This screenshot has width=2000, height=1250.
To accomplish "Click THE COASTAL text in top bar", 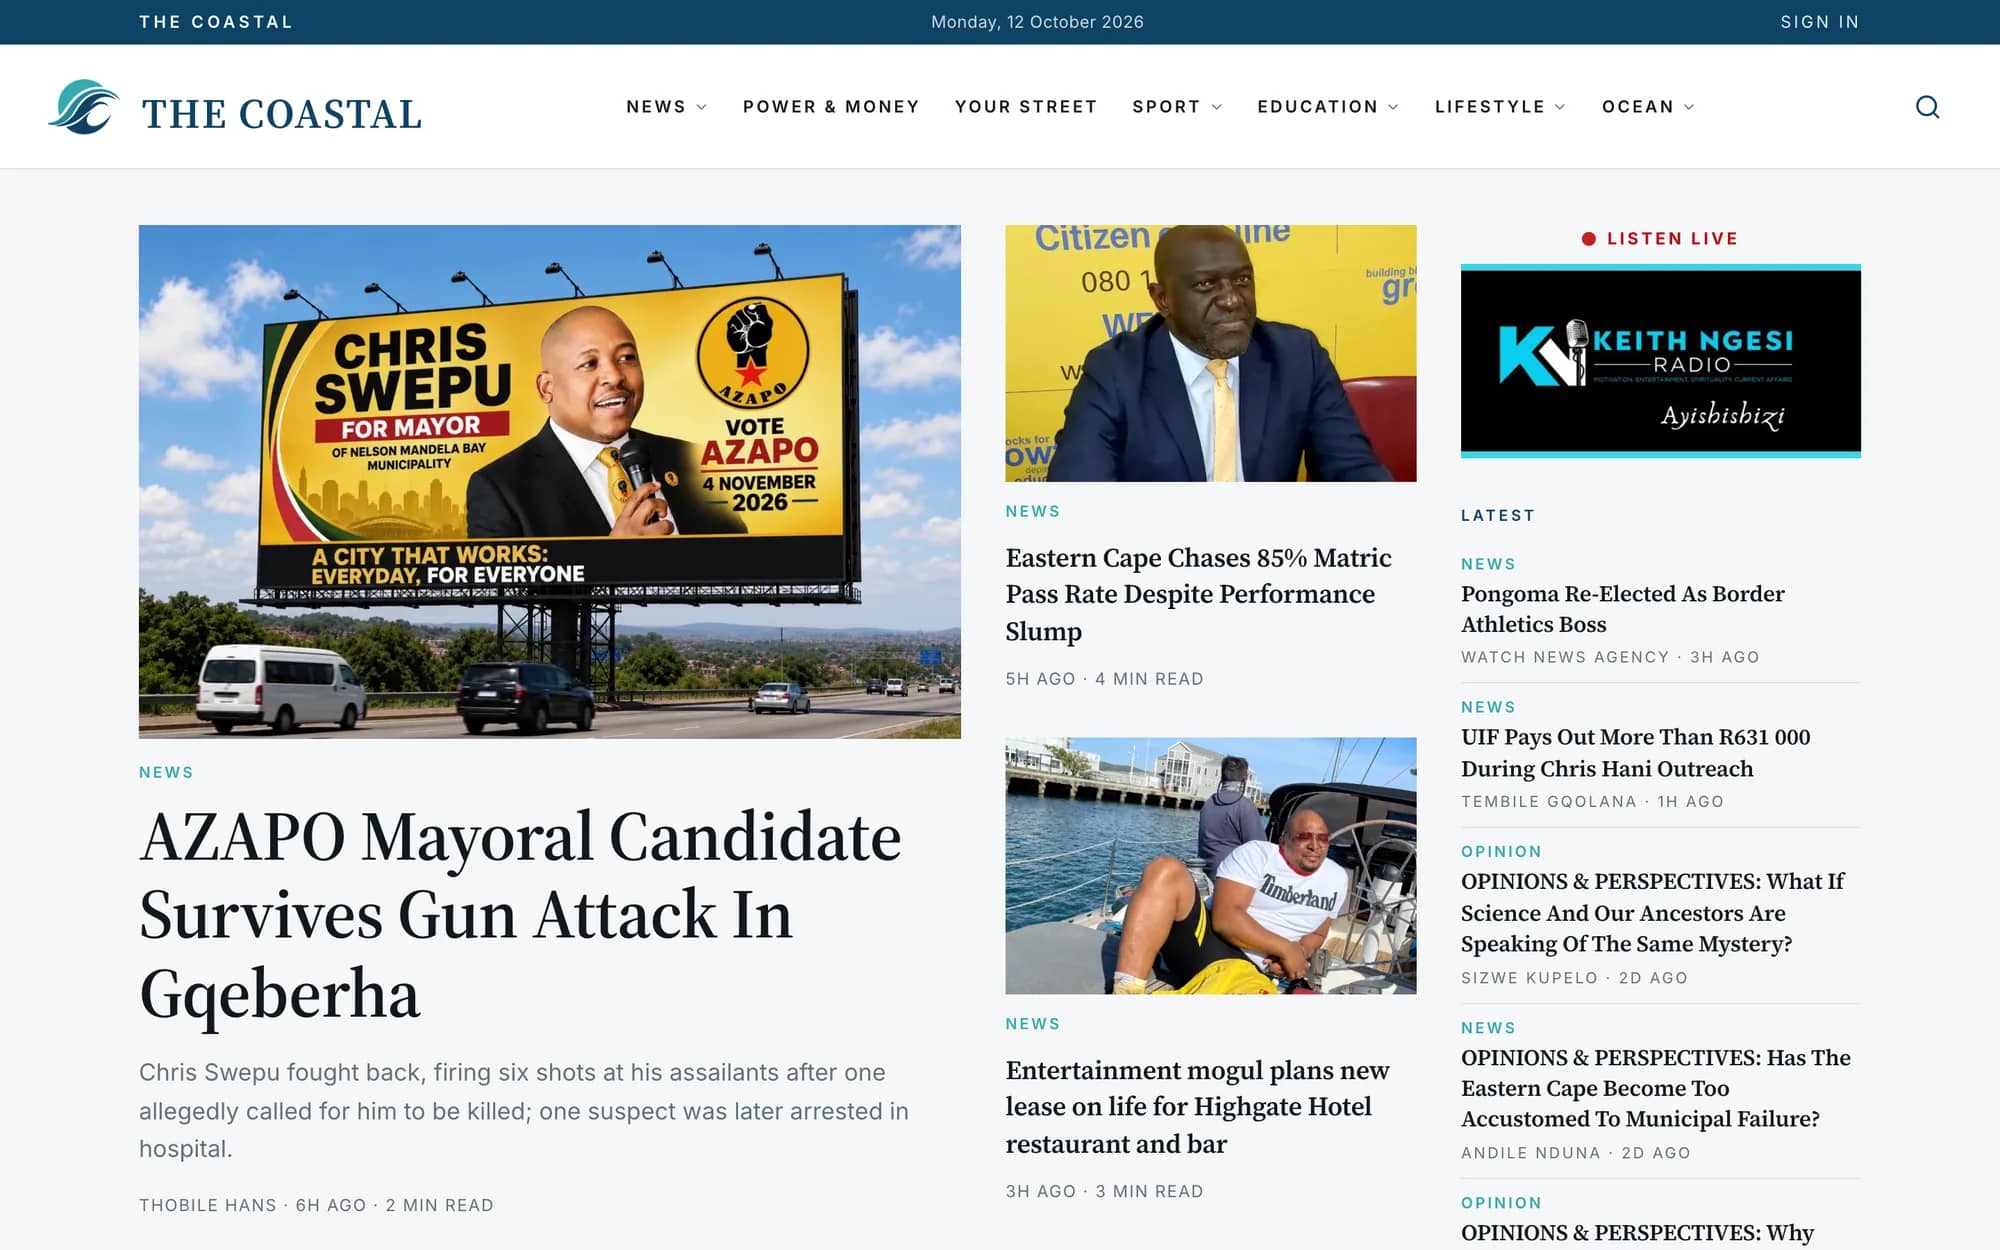I will [x=216, y=22].
